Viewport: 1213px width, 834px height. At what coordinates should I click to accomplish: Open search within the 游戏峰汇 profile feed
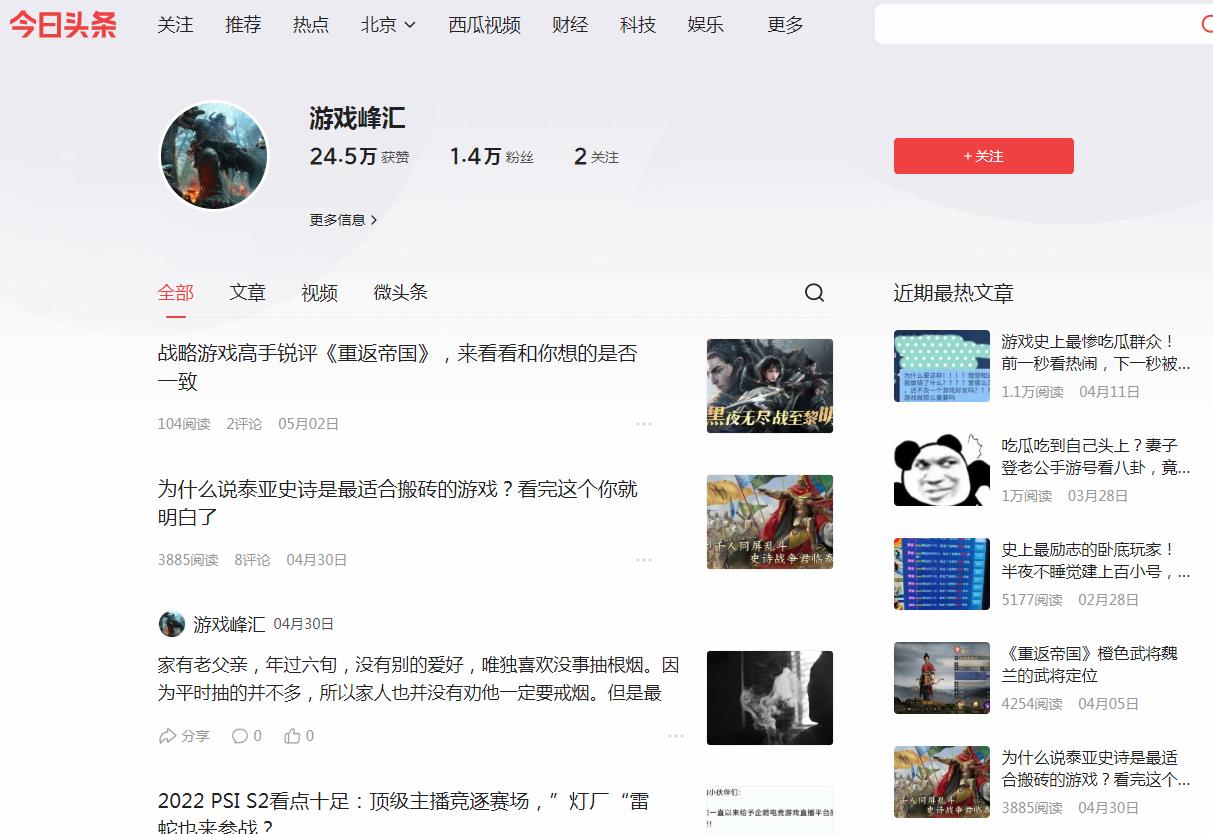[x=815, y=292]
